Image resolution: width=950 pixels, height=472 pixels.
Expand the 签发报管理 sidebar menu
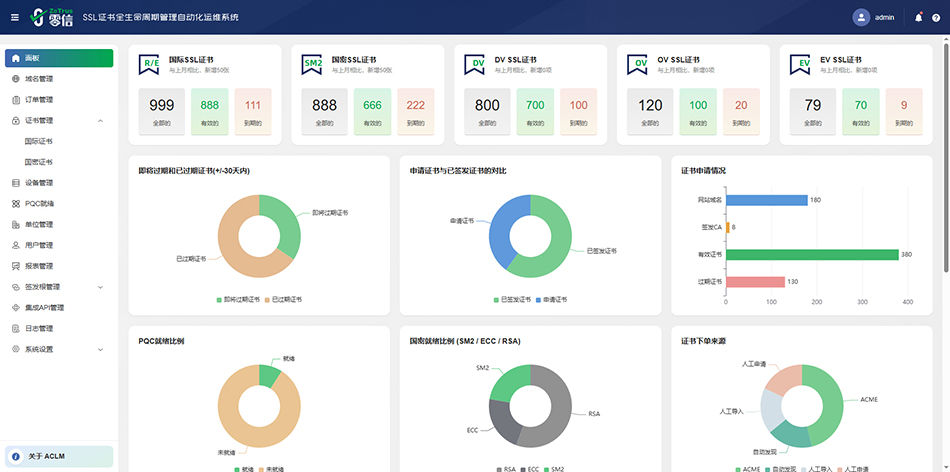(x=101, y=287)
